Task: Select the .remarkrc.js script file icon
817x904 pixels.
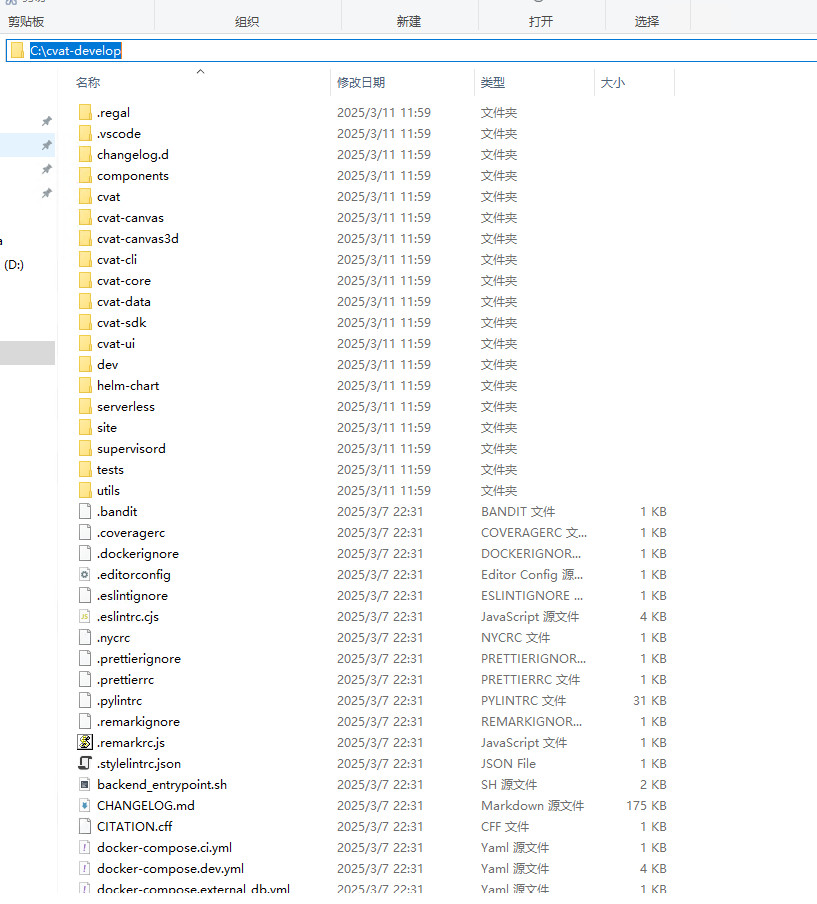Action: tap(85, 742)
